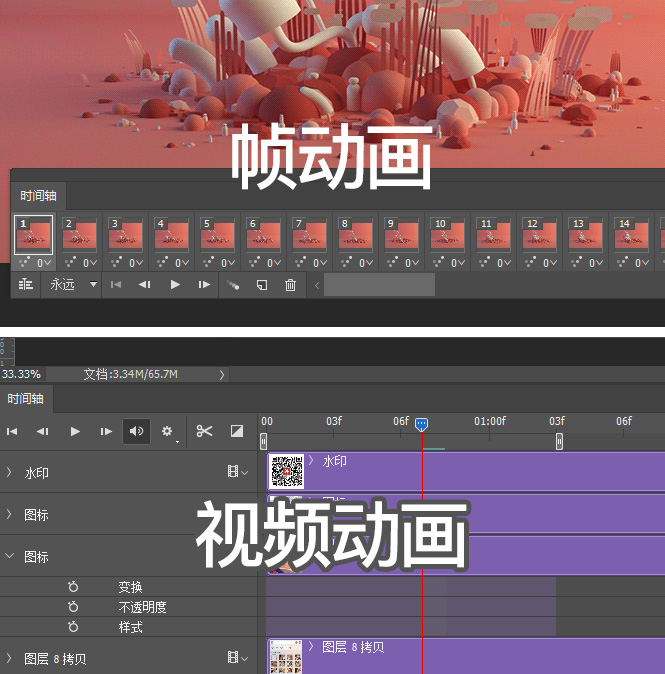This screenshot has height=674, width=665.
Task: Open 水印 track filmstrip menu
Action: 237,472
